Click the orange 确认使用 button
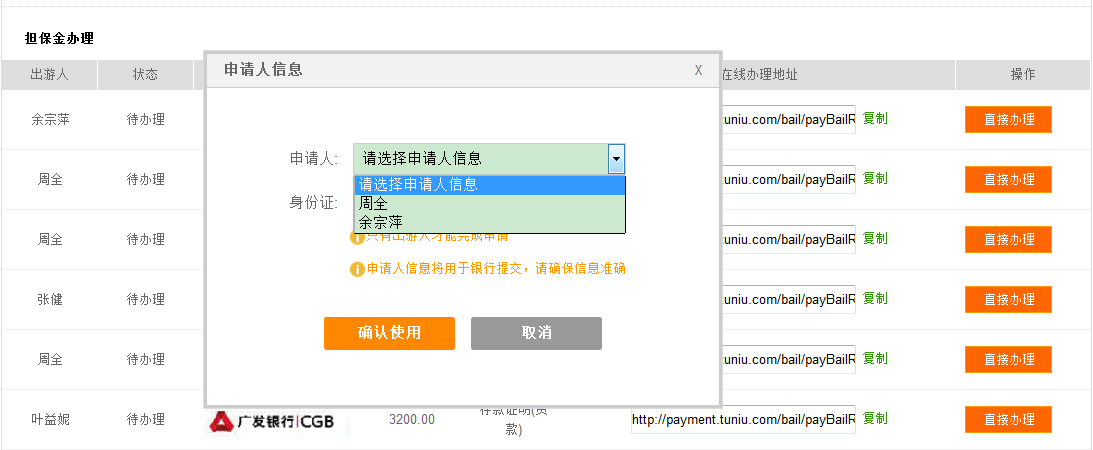Image resolution: width=1093 pixels, height=450 pixels. point(389,333)
